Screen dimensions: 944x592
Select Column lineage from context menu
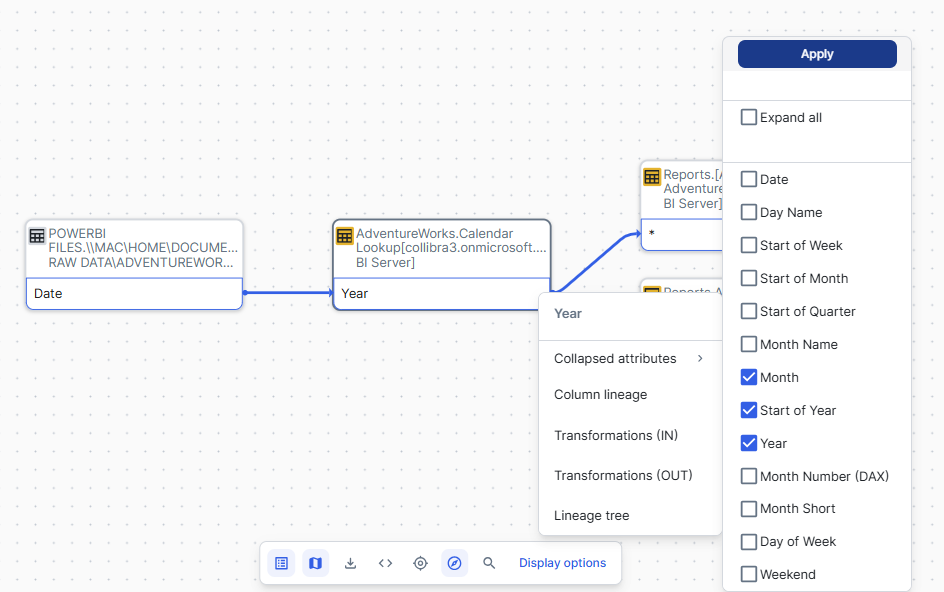pos(600,395)
